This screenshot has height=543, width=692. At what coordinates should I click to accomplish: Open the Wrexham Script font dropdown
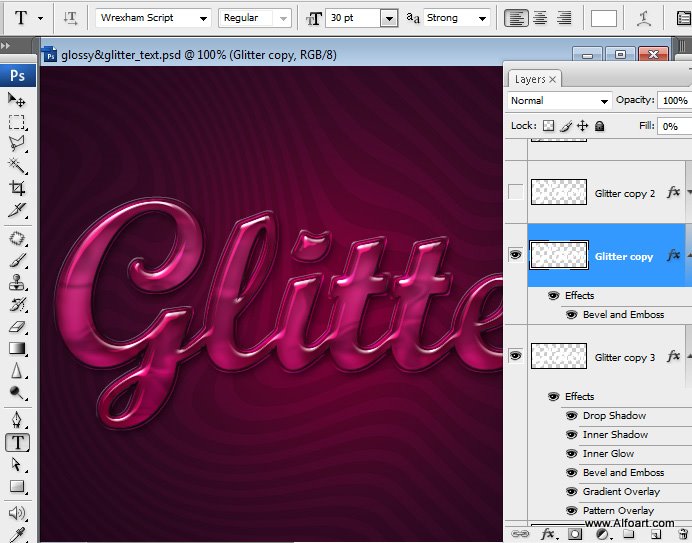pyautogui.click(x=202, y=18)
